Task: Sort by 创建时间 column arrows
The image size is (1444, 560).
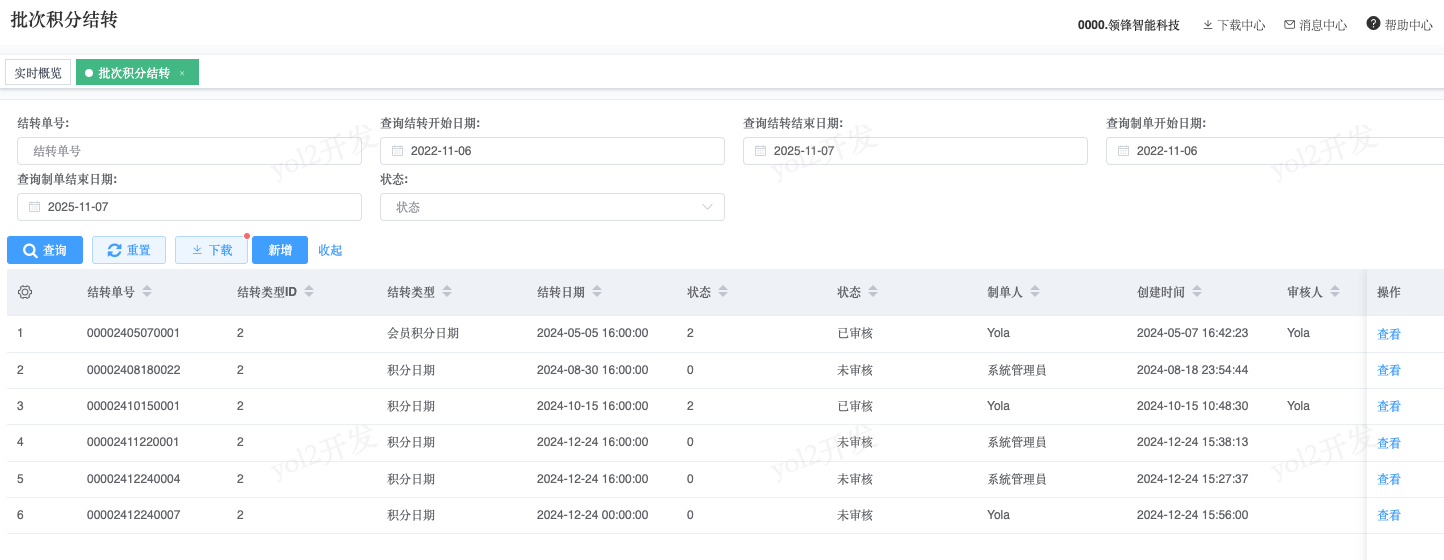Action: pyautogui.click(x=1197, y=292)
